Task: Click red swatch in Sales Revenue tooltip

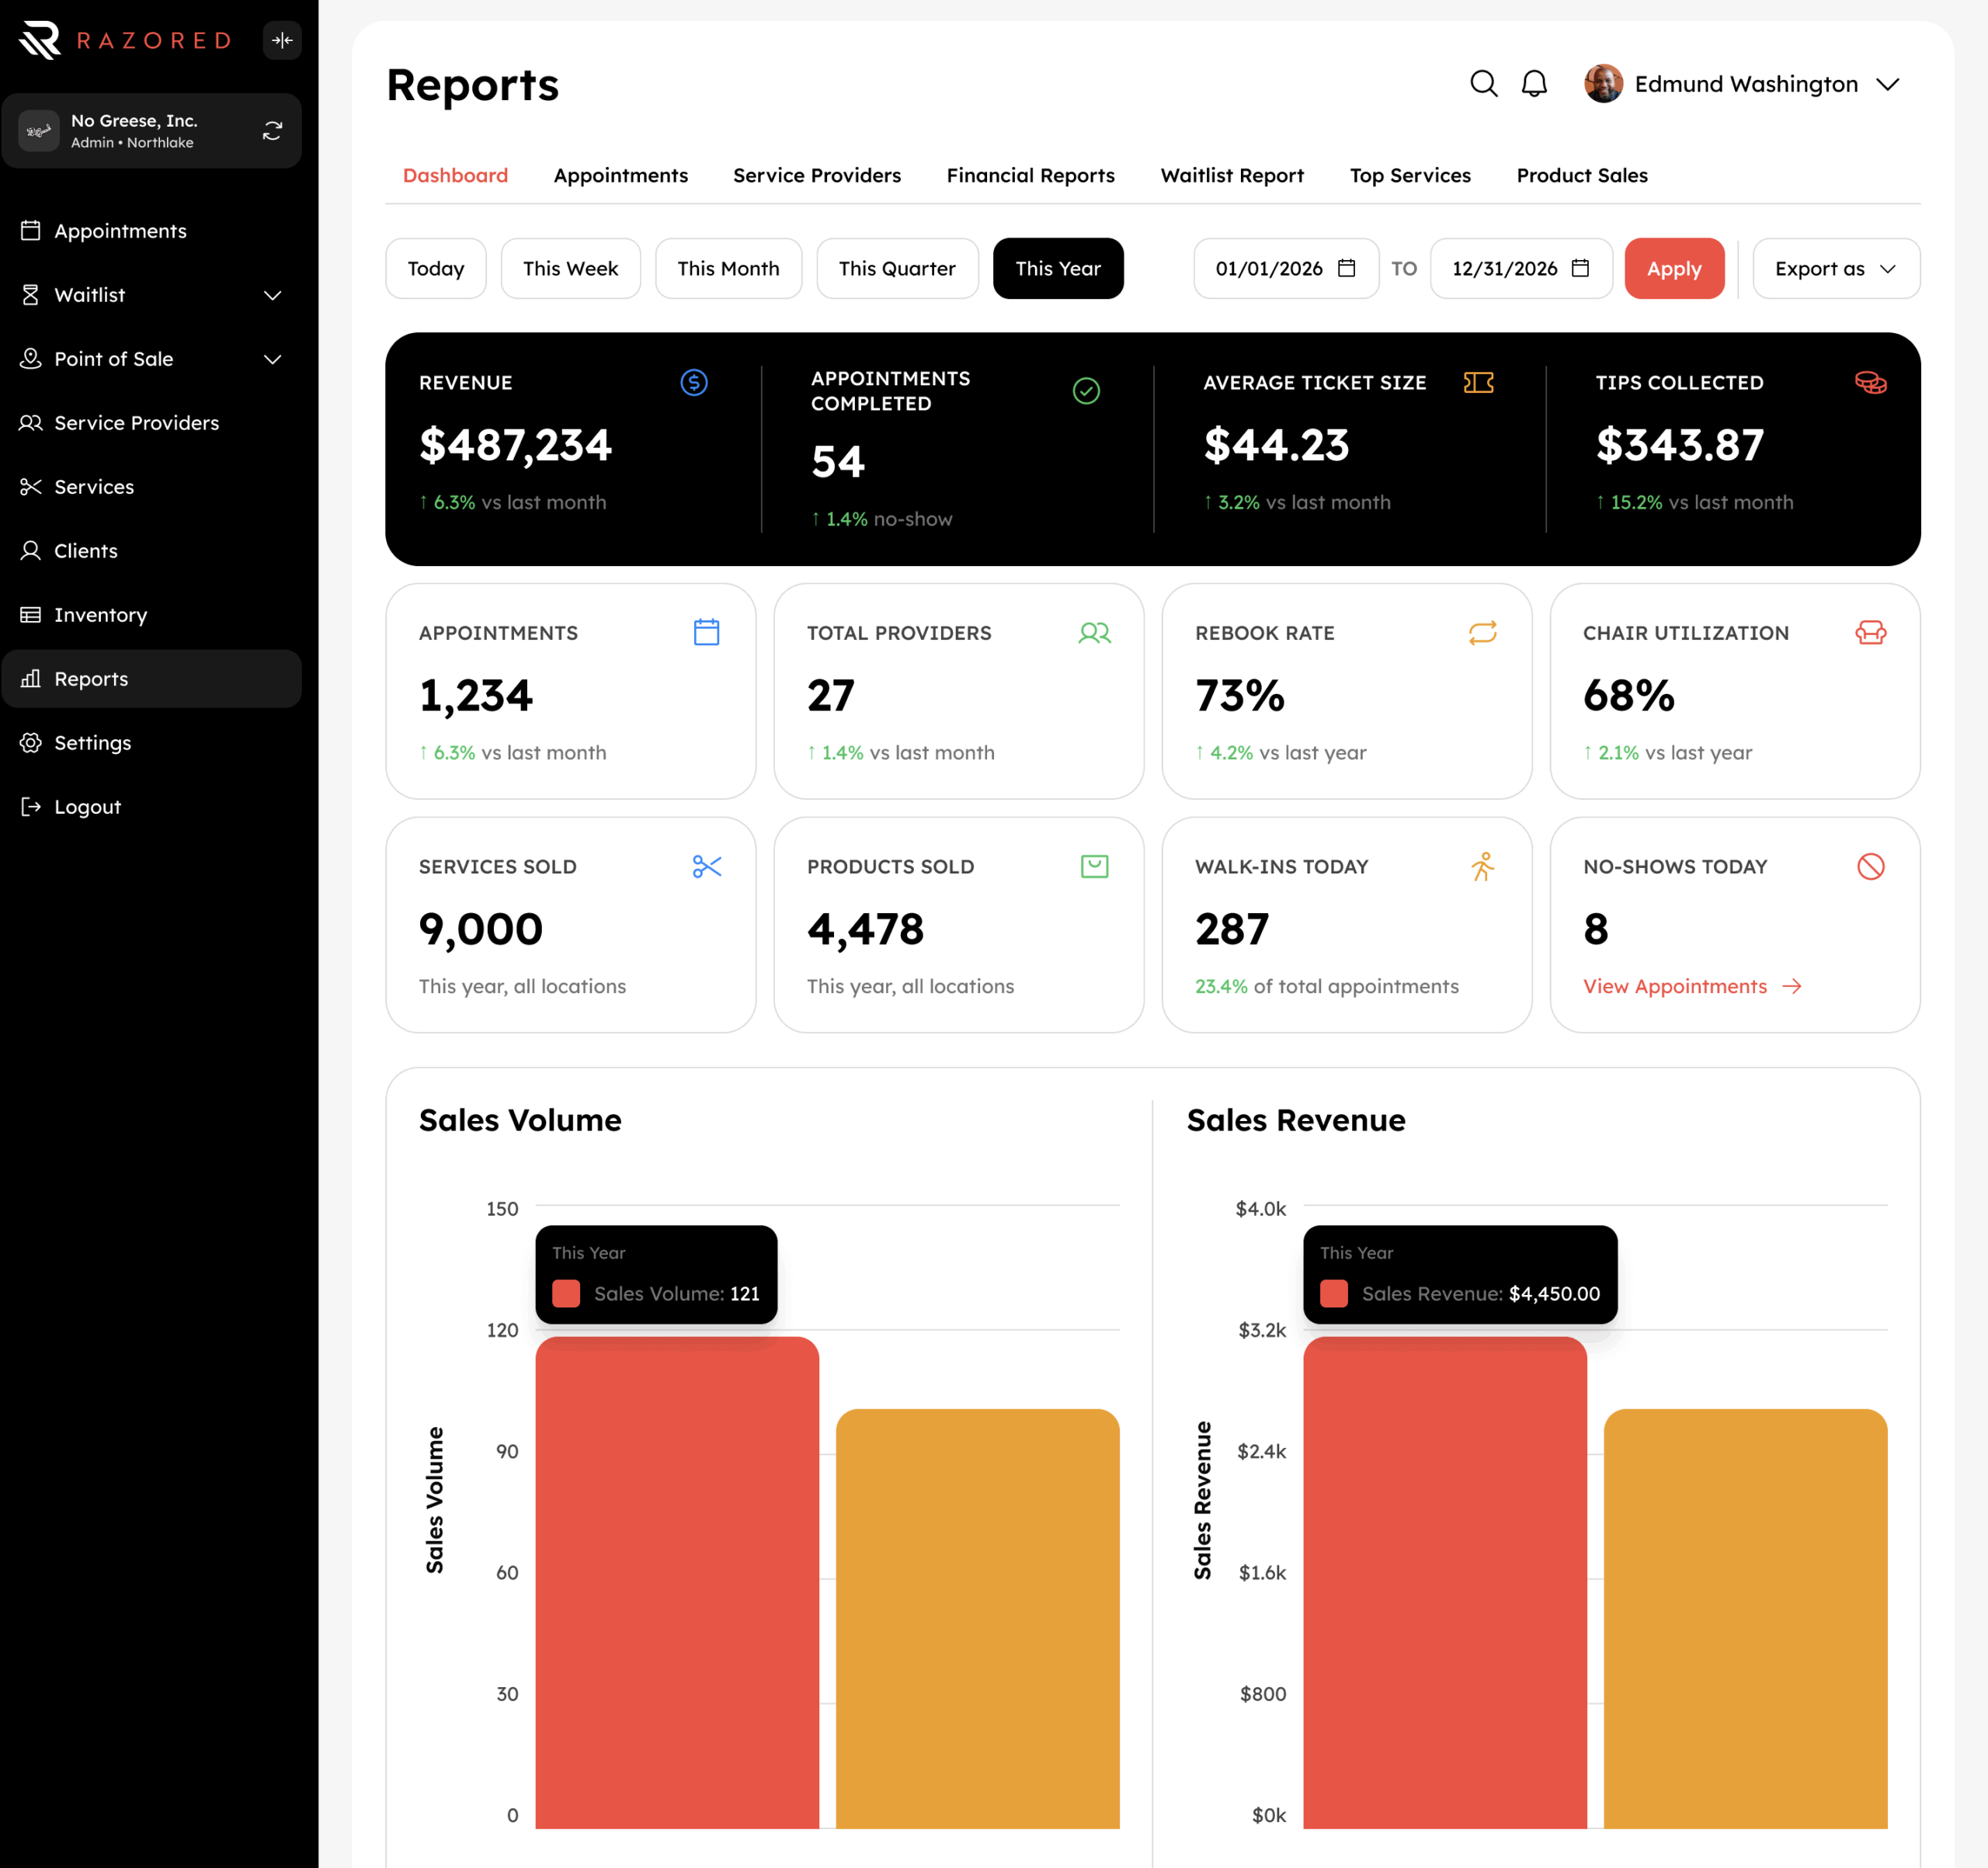Action: point(1334,1293)
